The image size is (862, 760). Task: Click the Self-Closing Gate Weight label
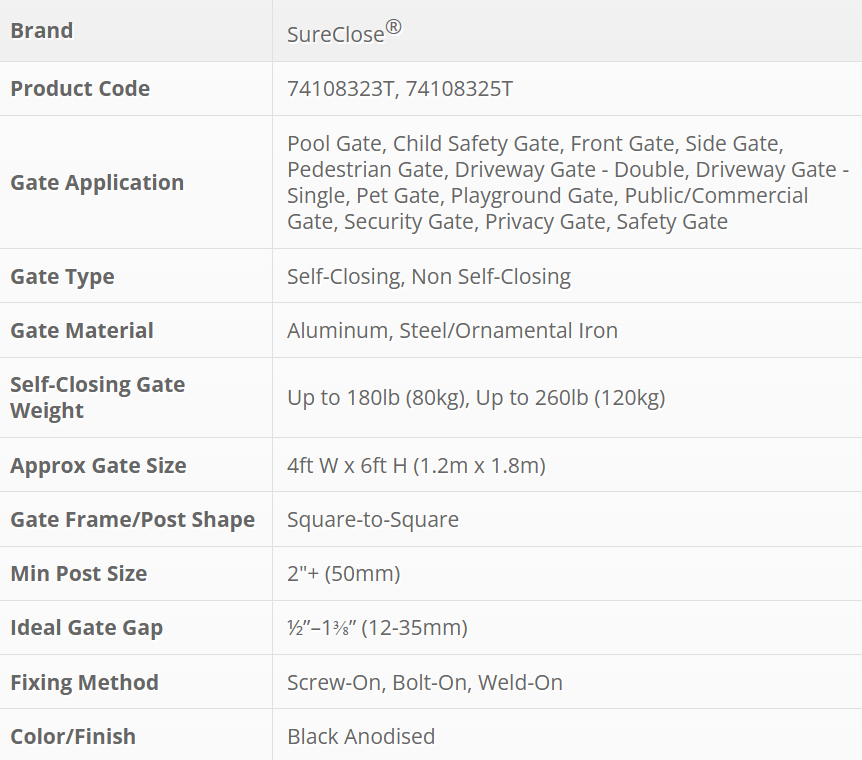(97, 398)
